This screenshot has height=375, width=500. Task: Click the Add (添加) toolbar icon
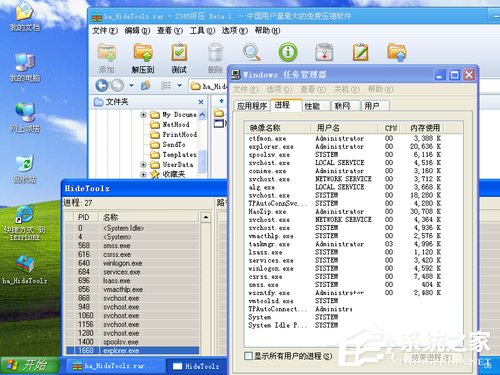click(x=107, y=52)
